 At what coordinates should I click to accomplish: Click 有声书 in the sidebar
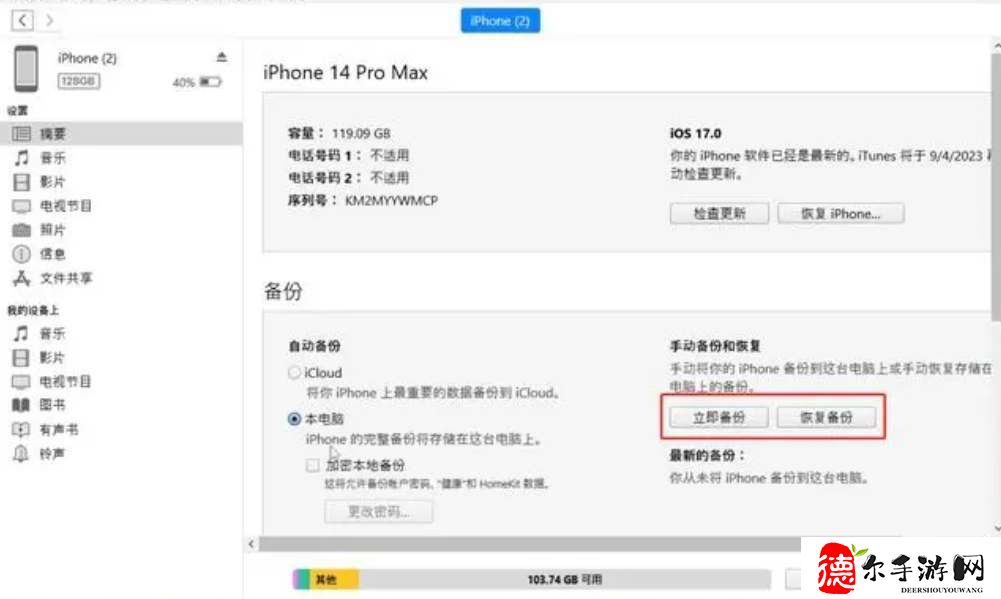[x=59, y=430]
